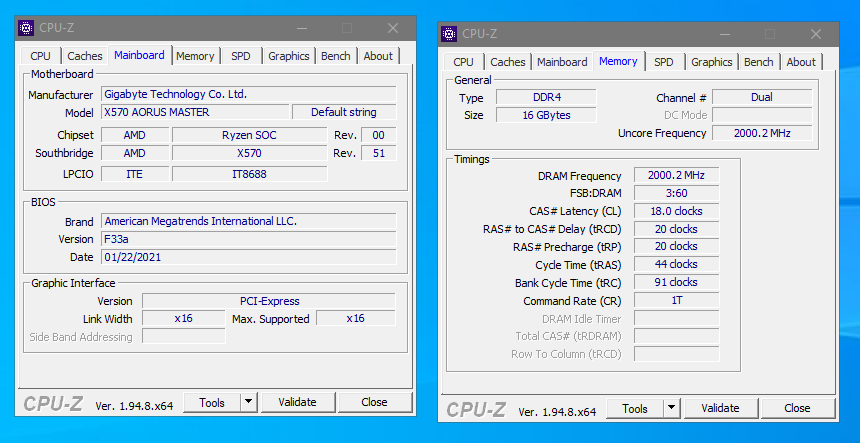The image size is (860, 443).
Task: Click LPCIO value IT8688
Action: [x=250, y=174]
